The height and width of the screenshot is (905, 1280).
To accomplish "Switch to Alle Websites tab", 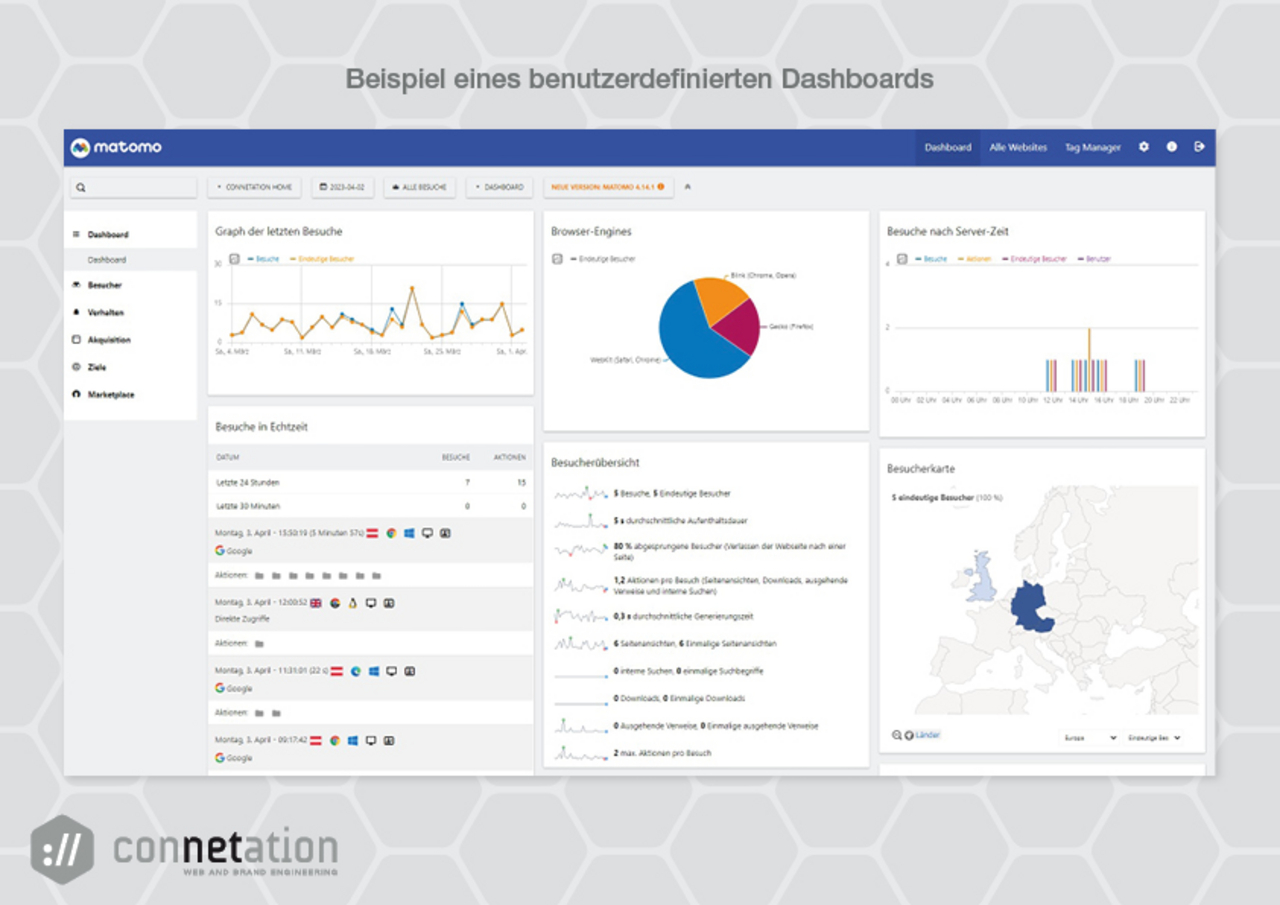I will coord(1018,147).
